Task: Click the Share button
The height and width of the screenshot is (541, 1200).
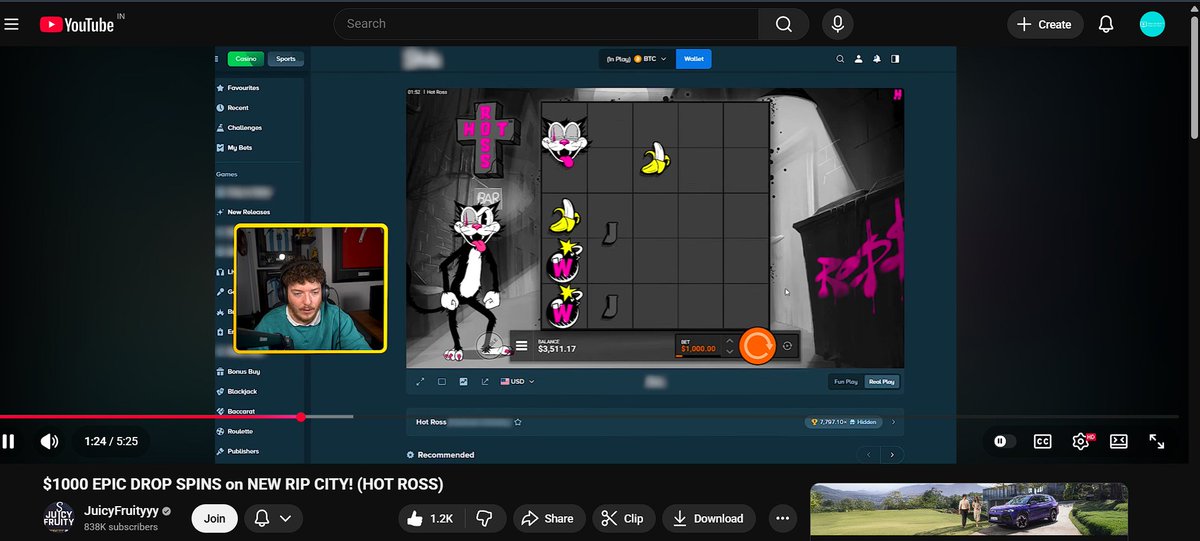Action: click(x=549, y=518)
